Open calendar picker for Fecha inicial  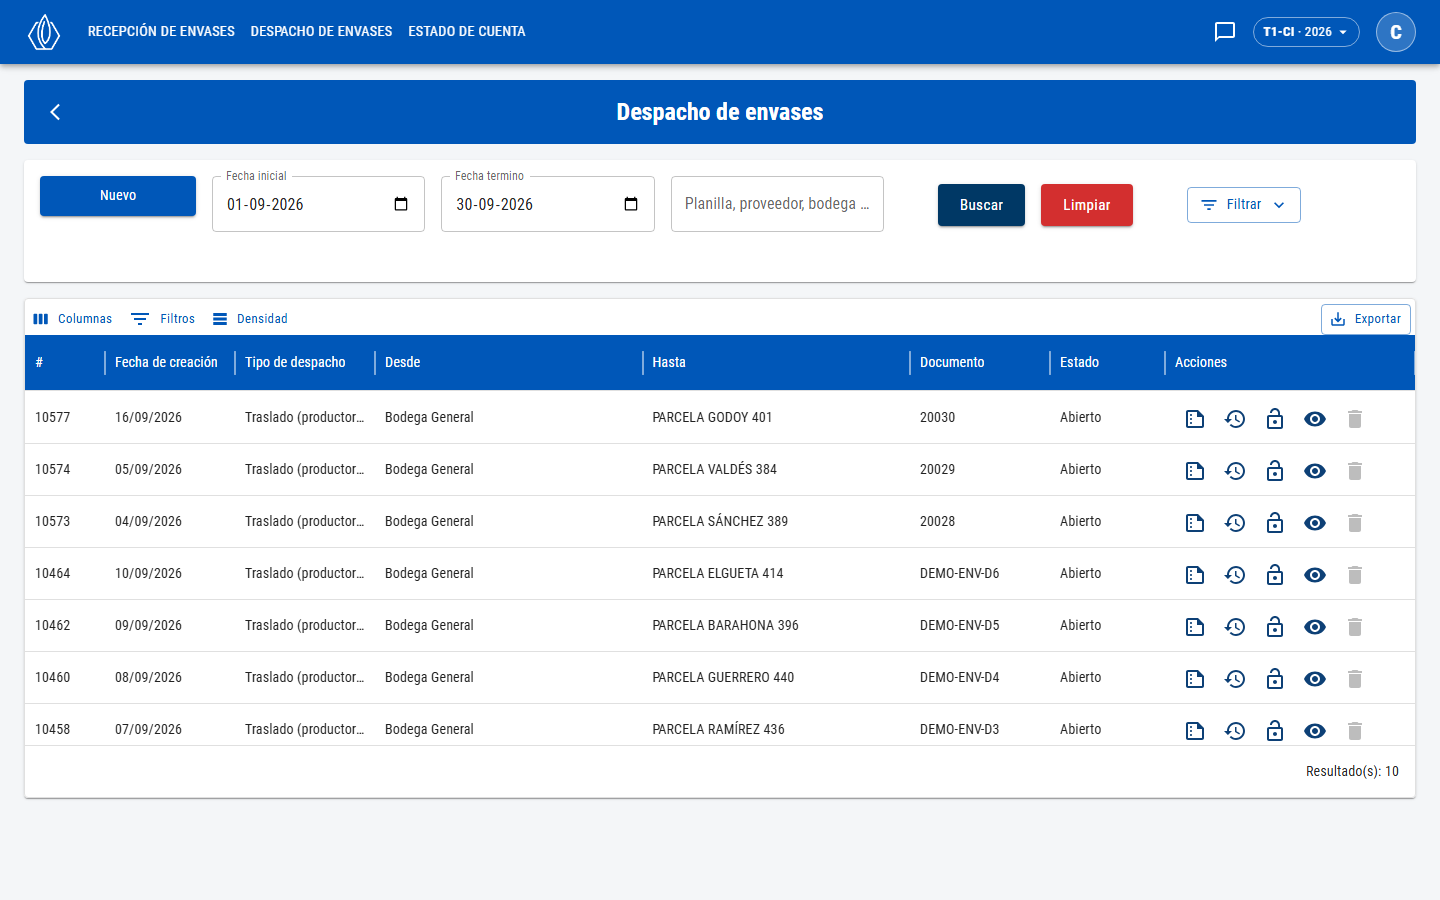pyautogui.click(x=401, y=204)
